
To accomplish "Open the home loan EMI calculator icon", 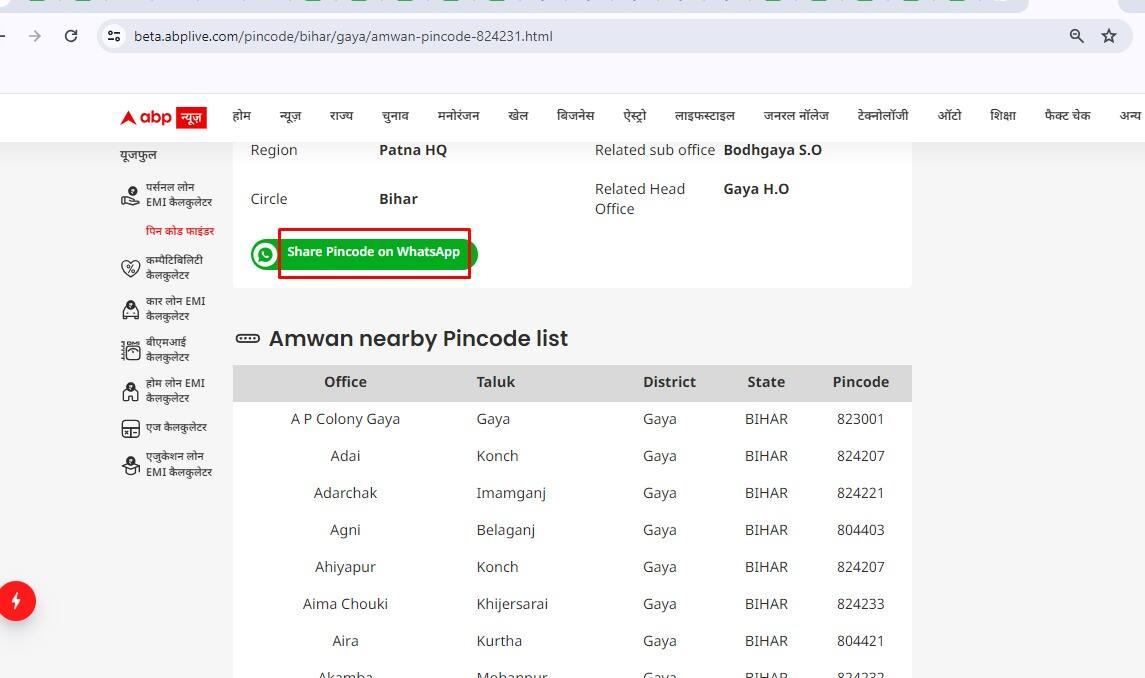I will click(130, 391).
